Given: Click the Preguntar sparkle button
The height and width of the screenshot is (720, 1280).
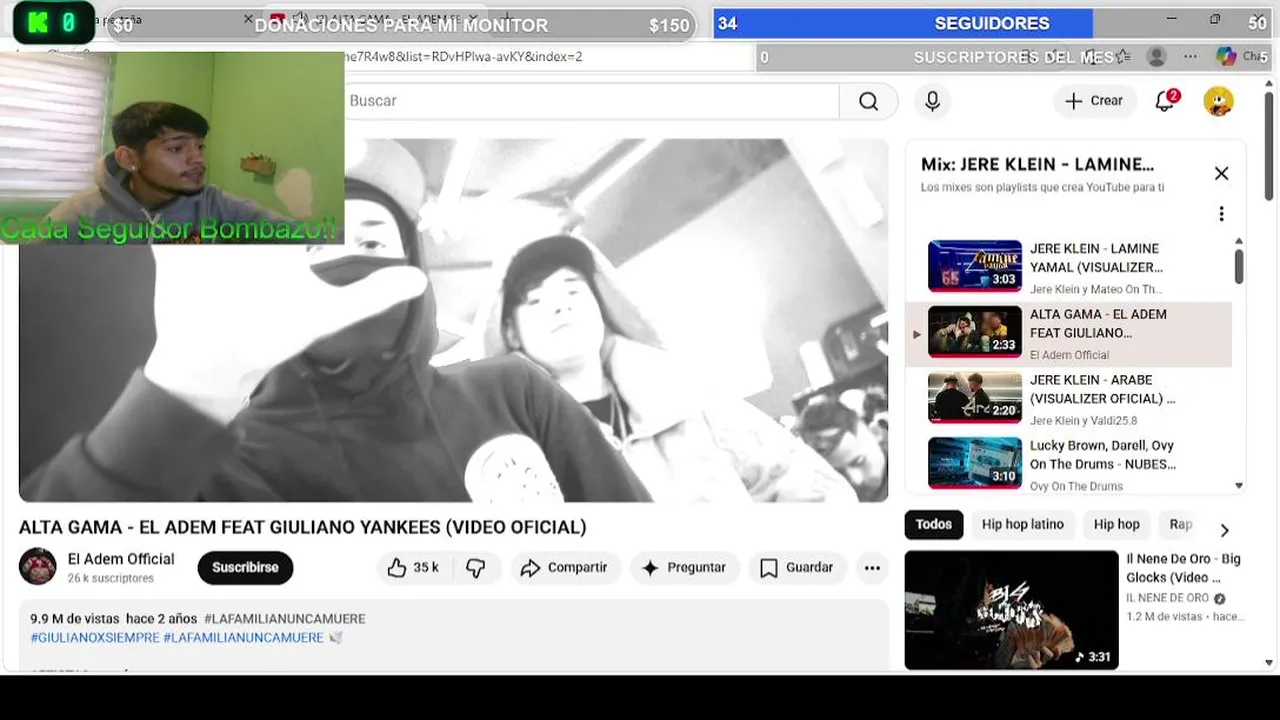Looking at the screenshot, I should tap(684, 568).
